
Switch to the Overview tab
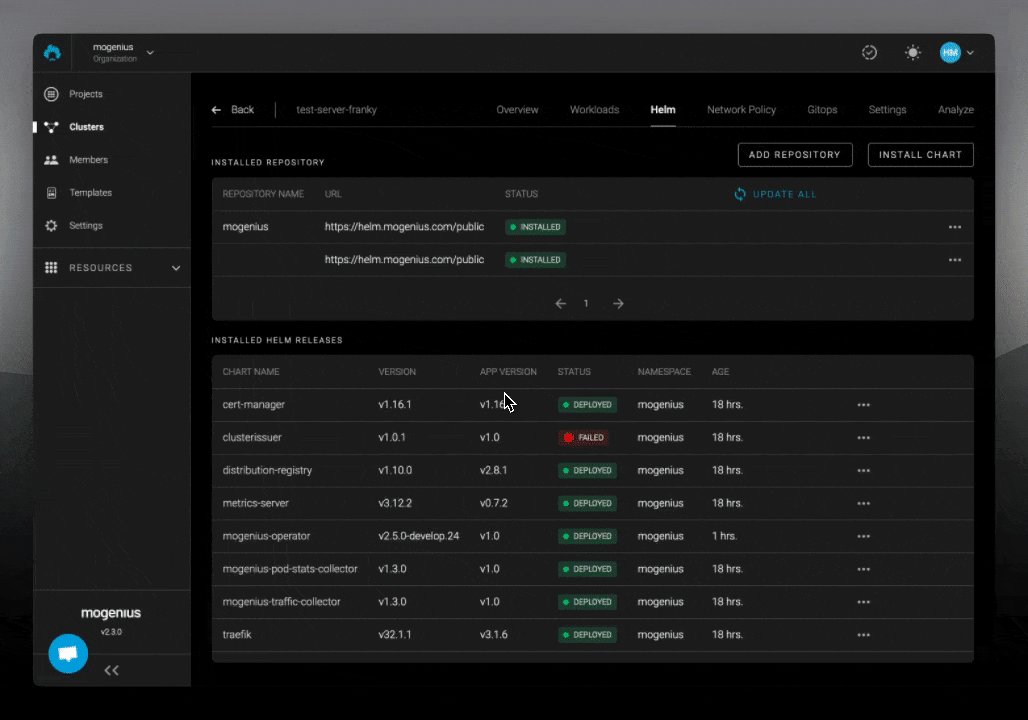[517, 110]
